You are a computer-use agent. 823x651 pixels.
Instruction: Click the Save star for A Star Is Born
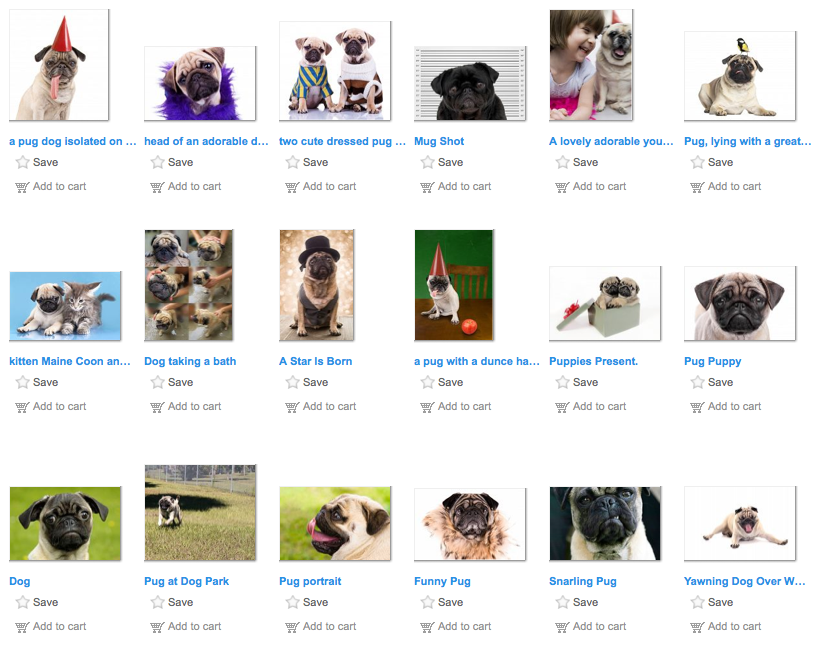pos(292,382)
